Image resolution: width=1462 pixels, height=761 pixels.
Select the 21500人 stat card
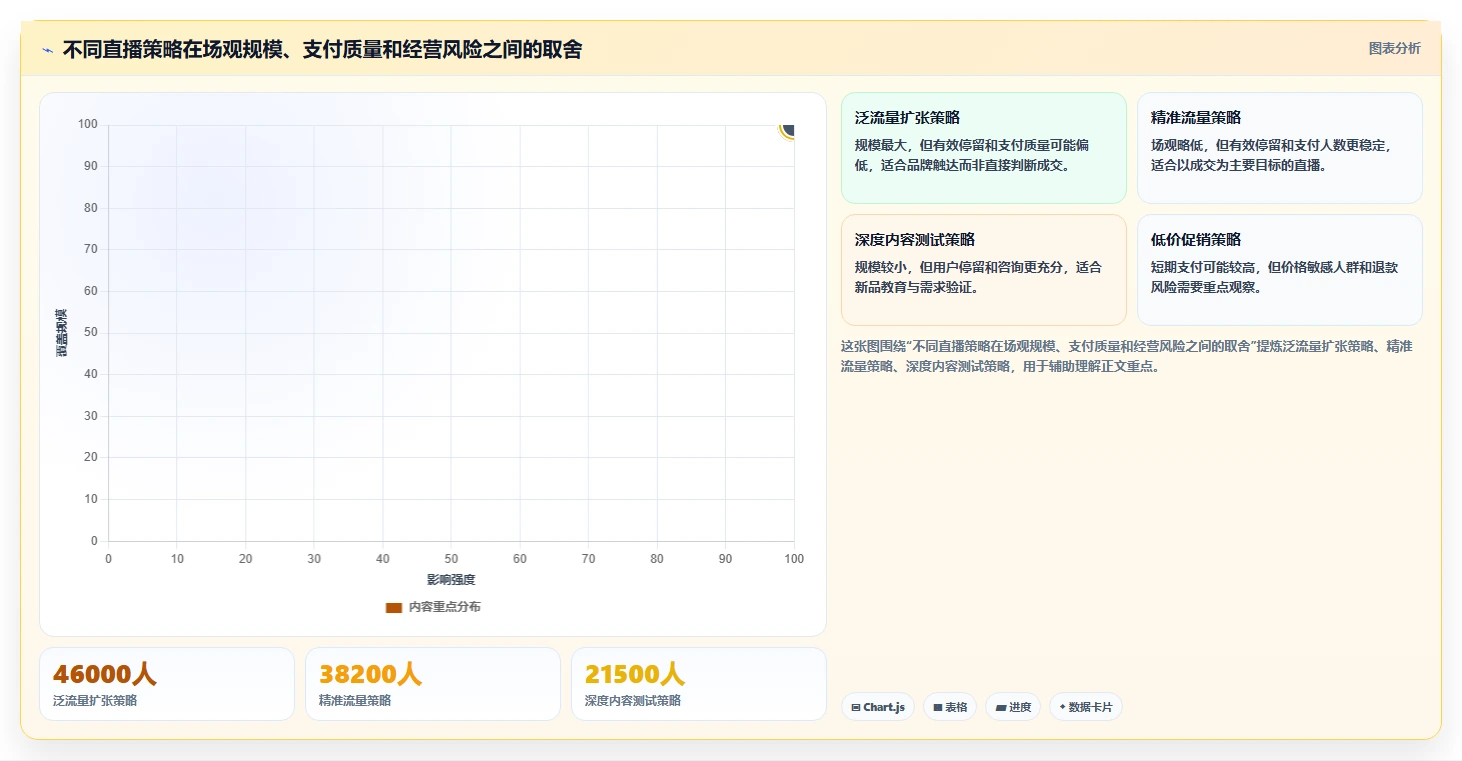(x=699, y=684)
